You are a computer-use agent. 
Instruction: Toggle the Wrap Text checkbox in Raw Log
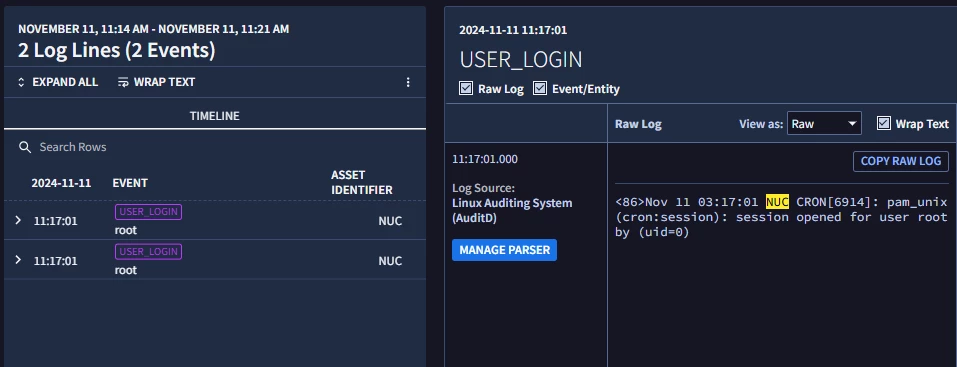coord(884,123)
